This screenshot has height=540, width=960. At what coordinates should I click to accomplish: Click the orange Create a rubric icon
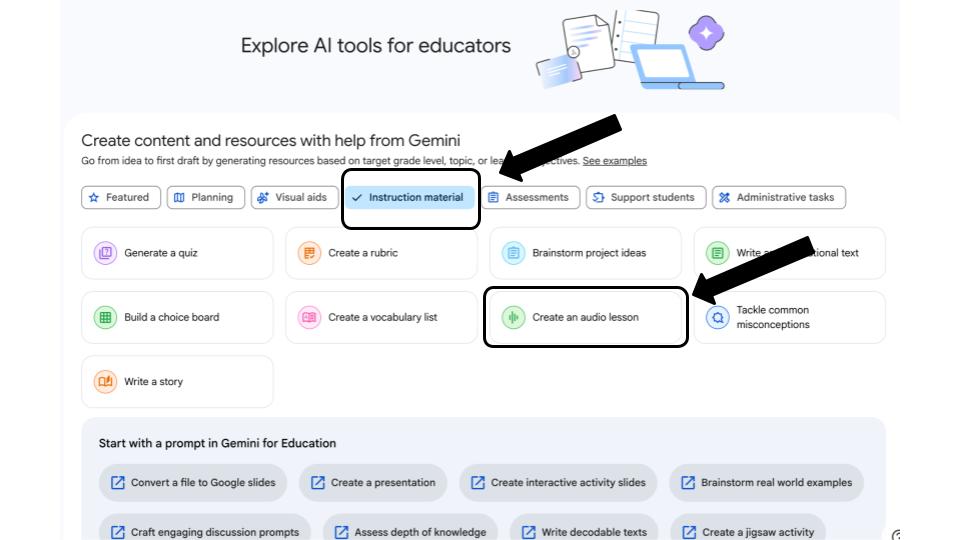(309, 253)
